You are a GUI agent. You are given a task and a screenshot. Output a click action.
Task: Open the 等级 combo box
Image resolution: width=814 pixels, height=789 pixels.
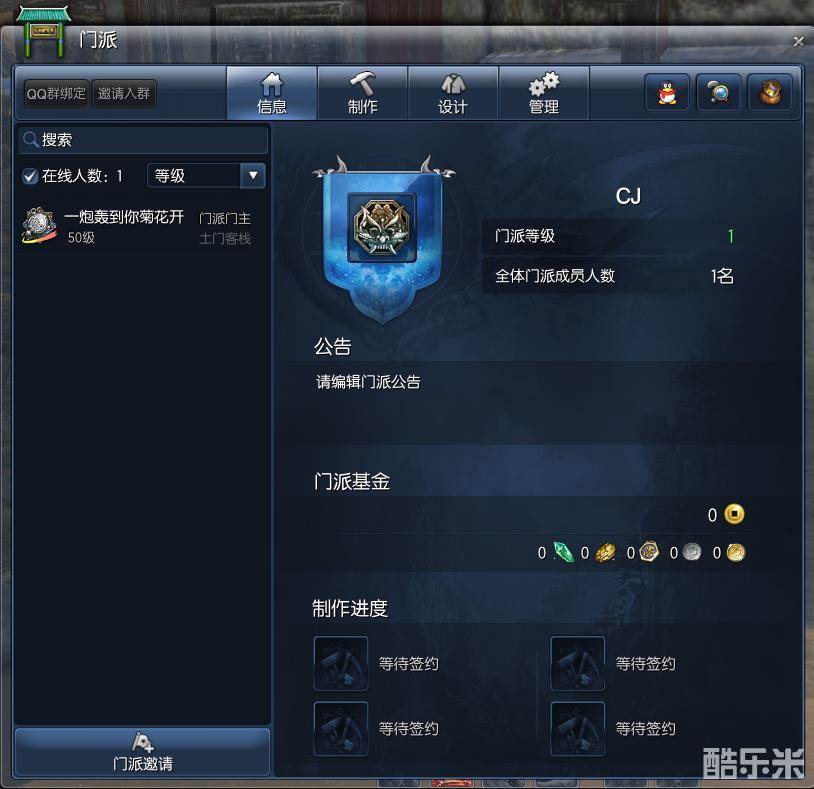click(x=206, y=175)
